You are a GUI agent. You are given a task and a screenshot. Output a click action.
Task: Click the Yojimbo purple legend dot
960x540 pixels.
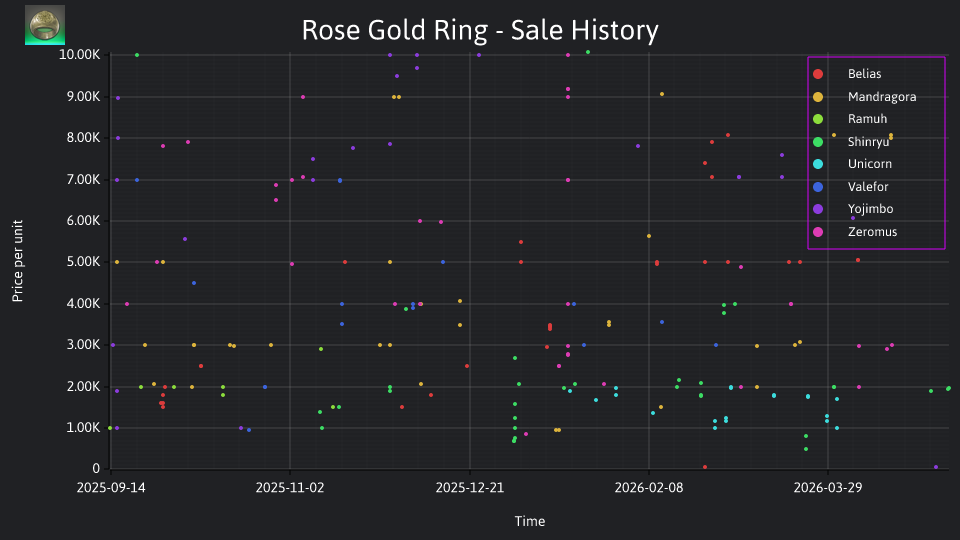click(818, 209)
